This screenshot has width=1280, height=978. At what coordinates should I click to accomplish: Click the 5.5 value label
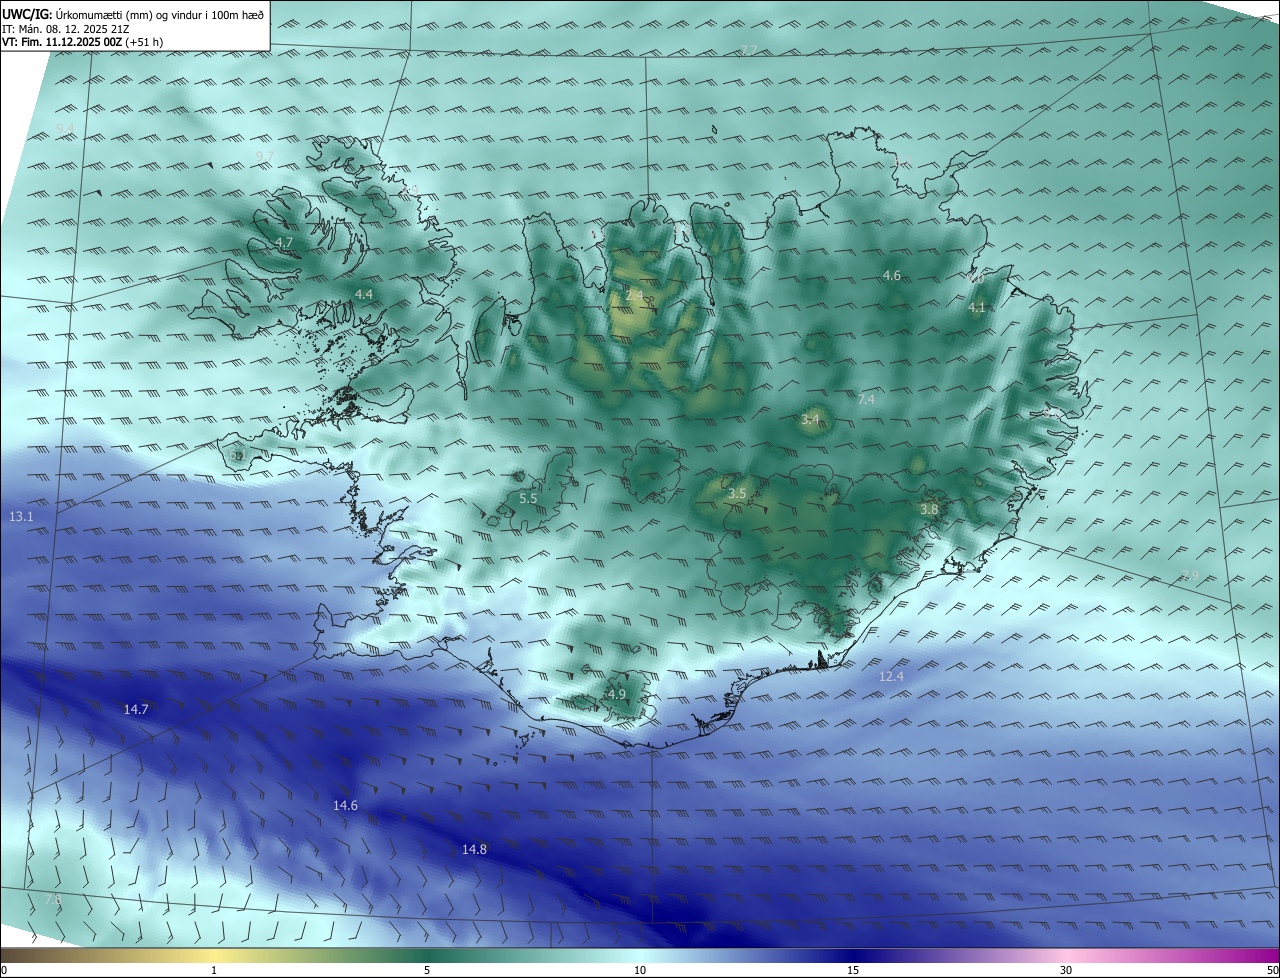(528, 498)
